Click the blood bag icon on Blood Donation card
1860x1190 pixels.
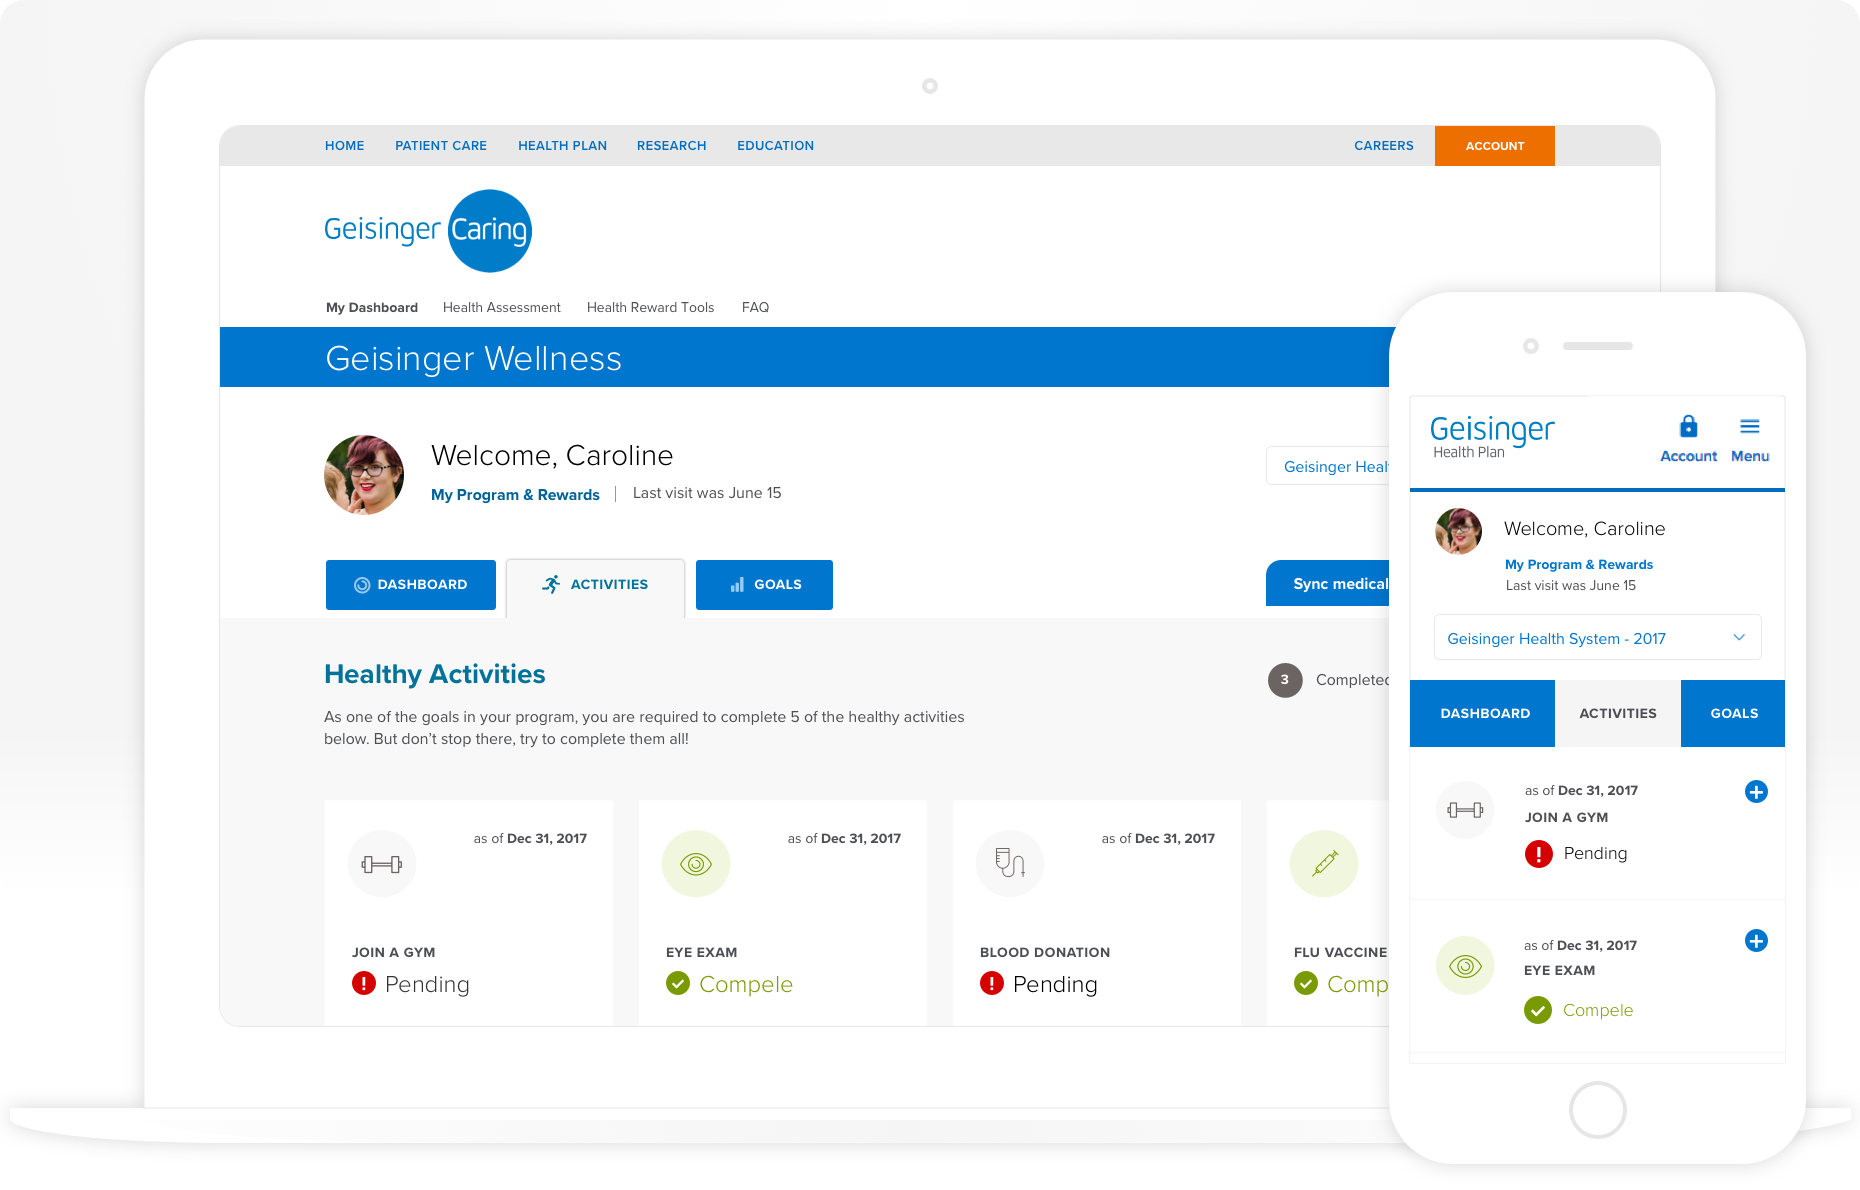click(1010, 864)
